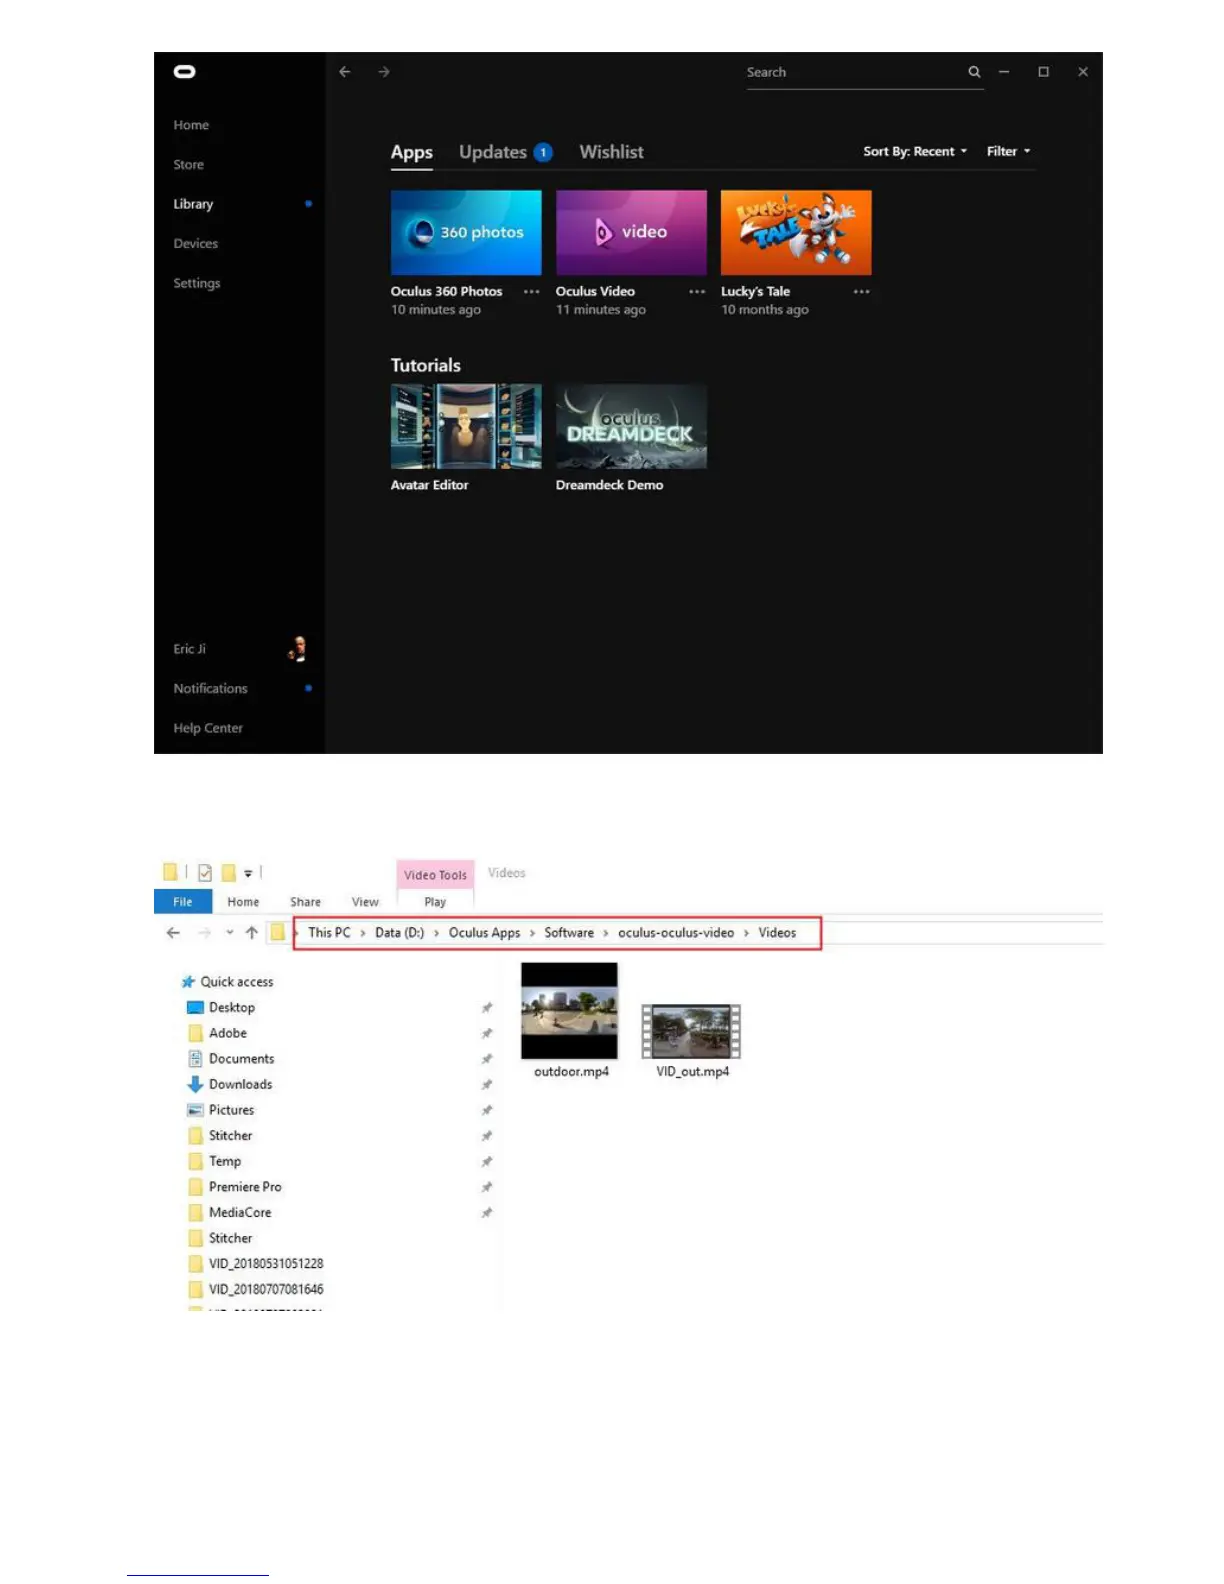Click Properties icon in quick access toolbar
This screenshot has height=1584, width=1224.
[x=205, y=873]
